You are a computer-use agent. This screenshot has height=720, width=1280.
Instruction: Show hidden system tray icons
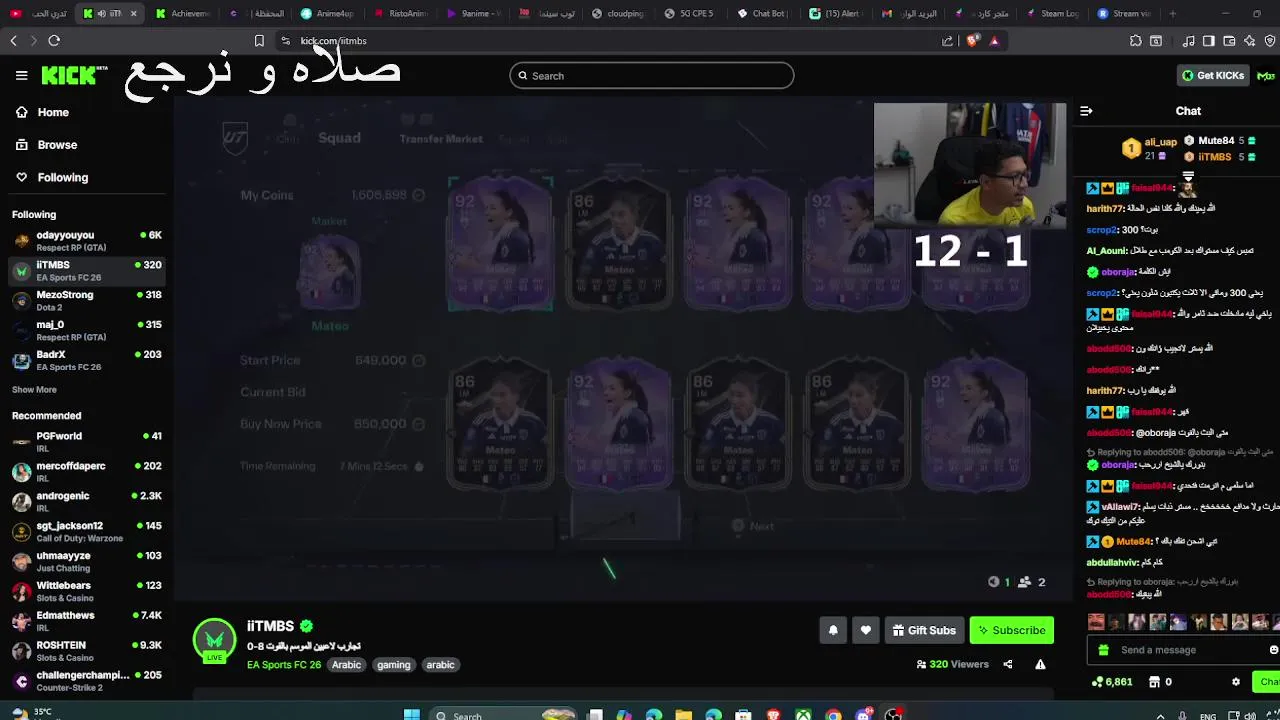(x=1160, y=716)
